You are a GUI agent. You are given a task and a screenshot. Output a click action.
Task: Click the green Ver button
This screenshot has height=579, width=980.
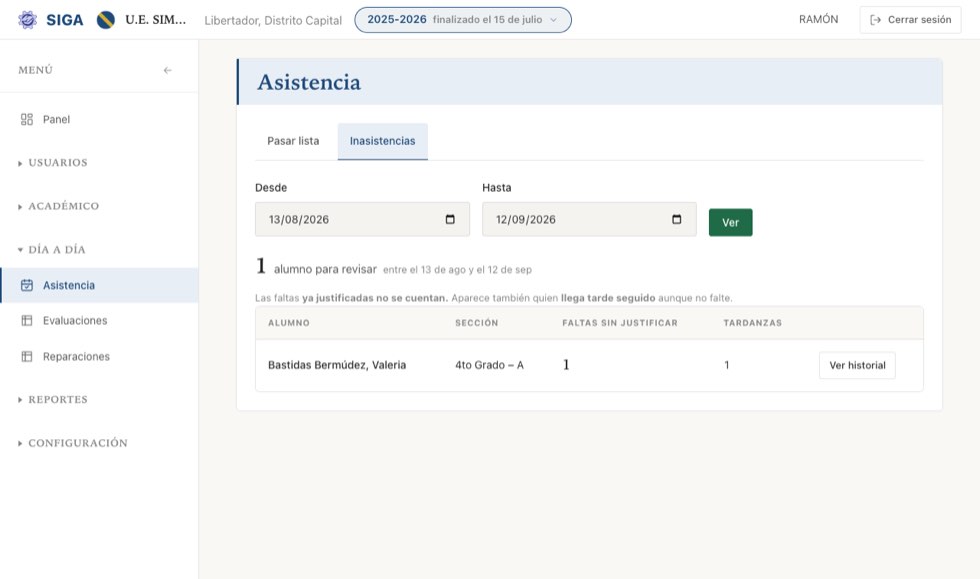pyautogui.click(x=731, y=223)
